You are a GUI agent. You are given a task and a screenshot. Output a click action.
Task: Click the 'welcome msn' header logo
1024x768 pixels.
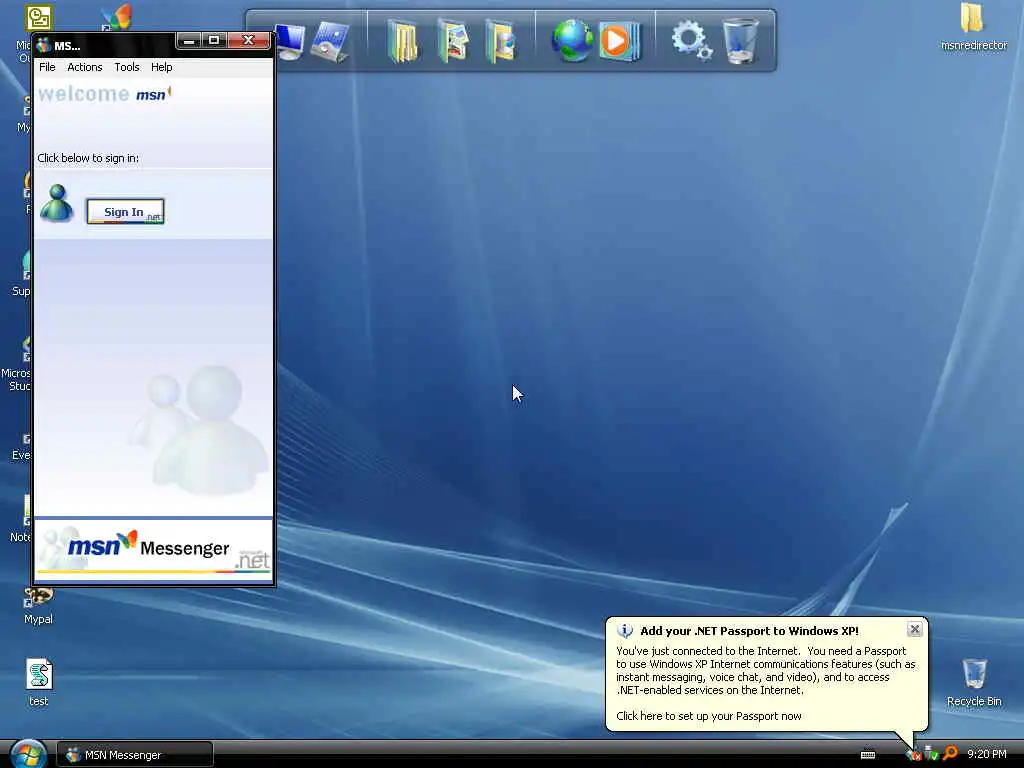(104, 94)
